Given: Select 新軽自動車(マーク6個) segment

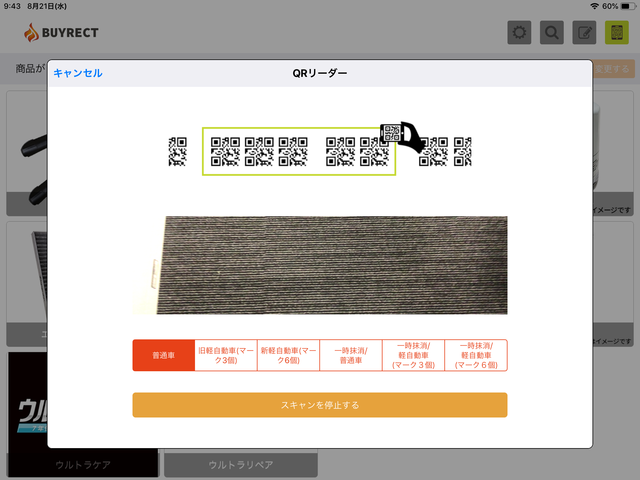Looking at the screenshot, I should point(289,355).
